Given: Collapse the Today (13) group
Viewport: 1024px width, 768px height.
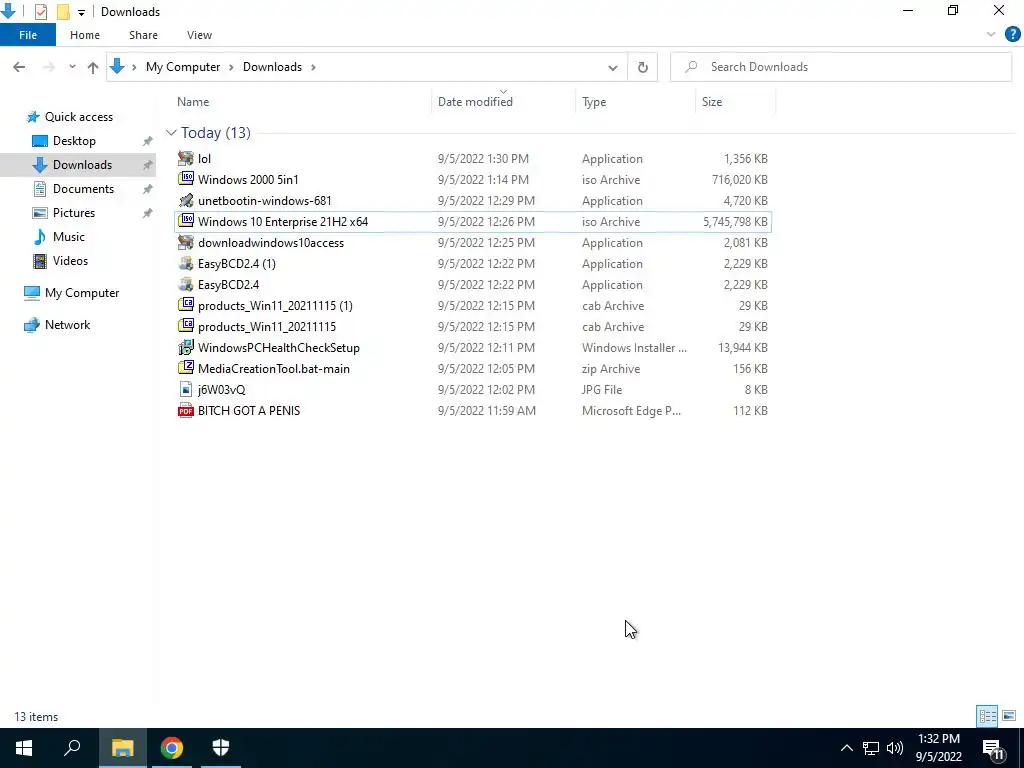Looking at the screenshot, I should pos(171,133).
